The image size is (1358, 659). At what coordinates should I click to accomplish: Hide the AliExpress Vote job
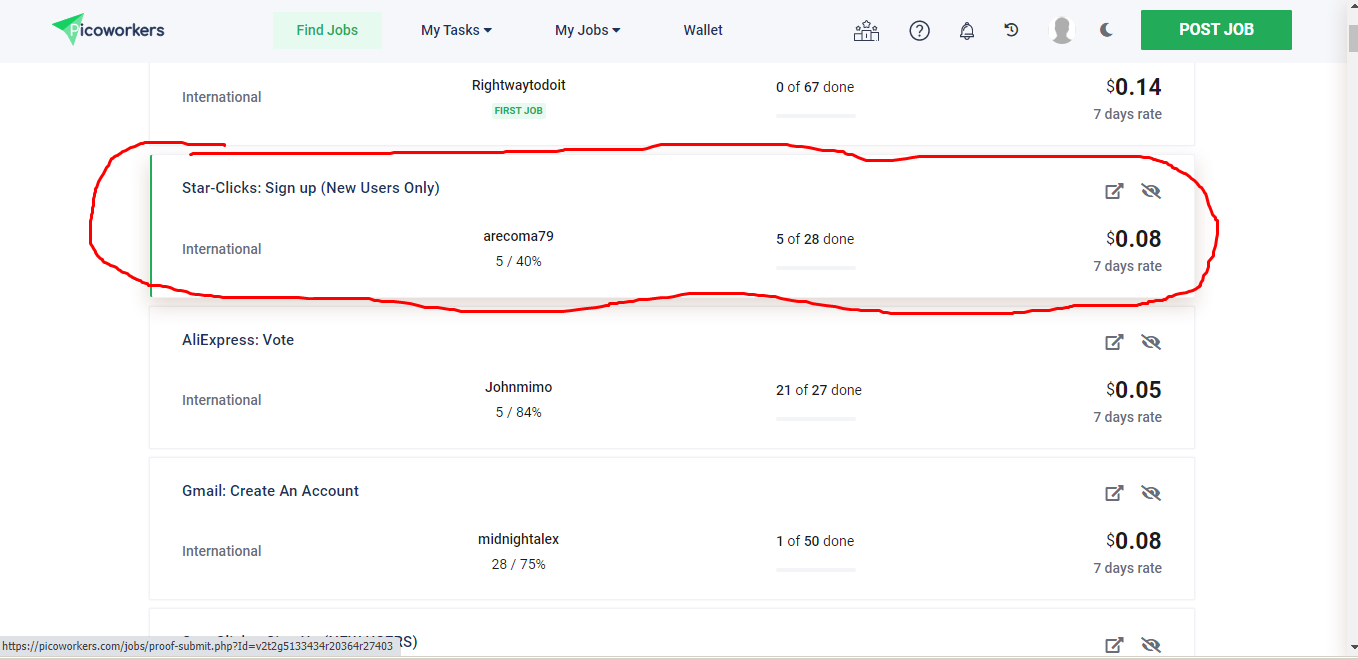(x=1150, y=342)
